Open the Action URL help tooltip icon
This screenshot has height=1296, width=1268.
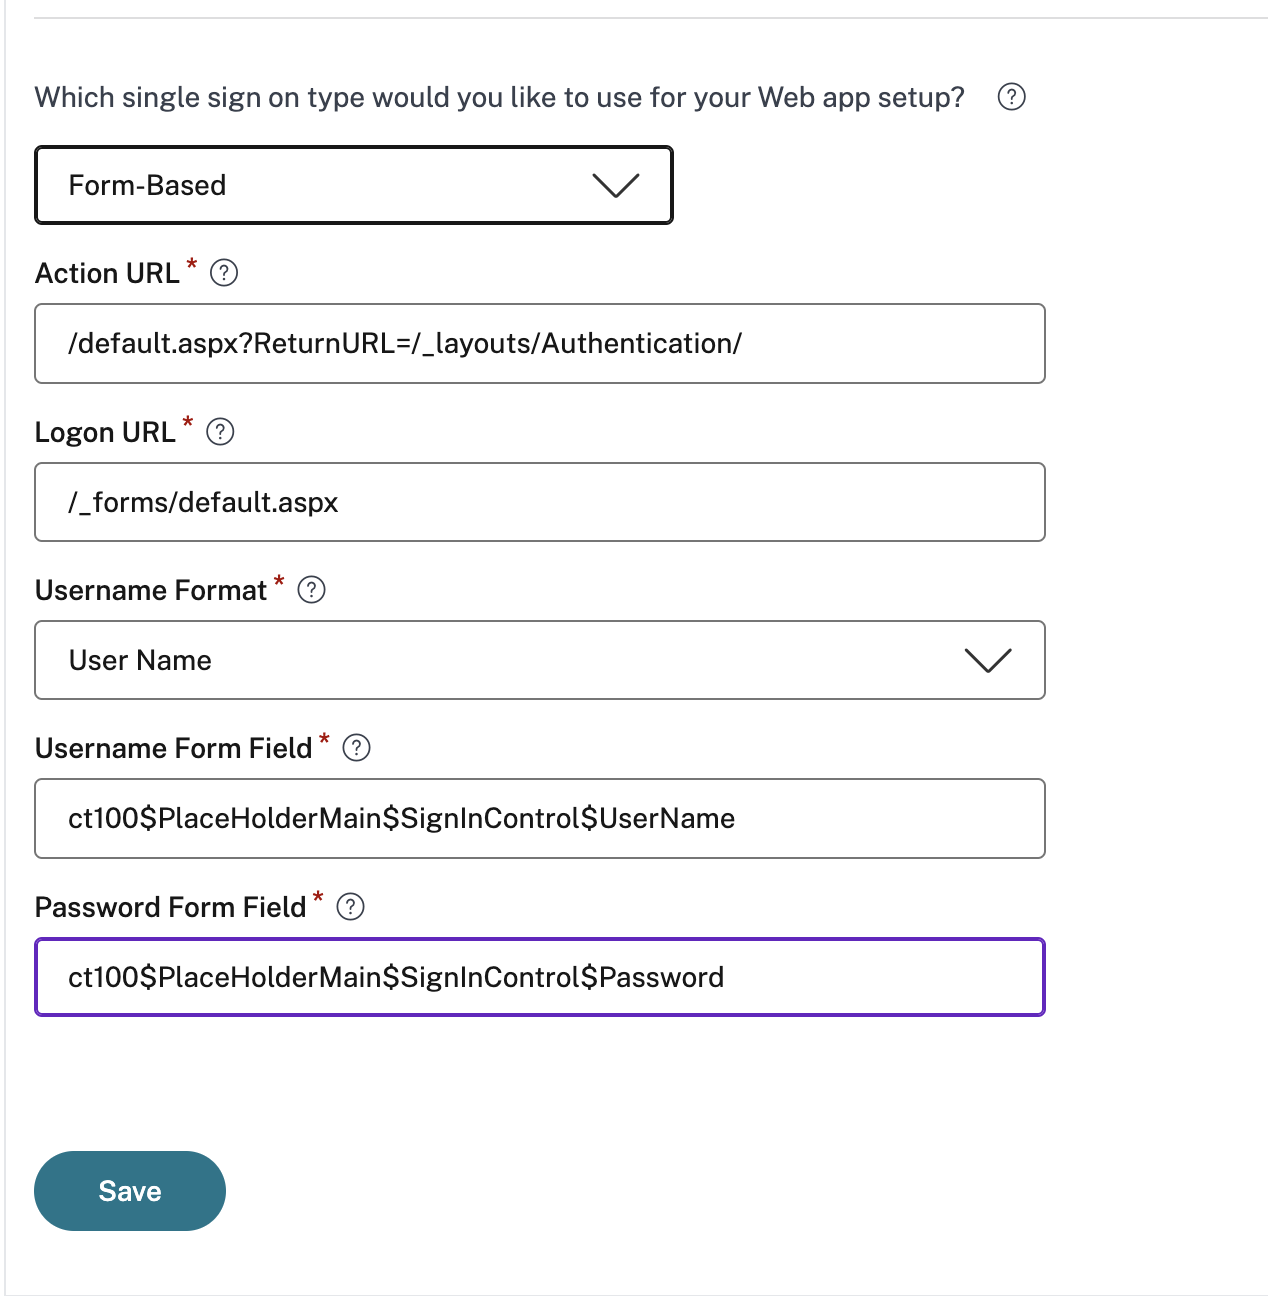(x=224, y=273)
